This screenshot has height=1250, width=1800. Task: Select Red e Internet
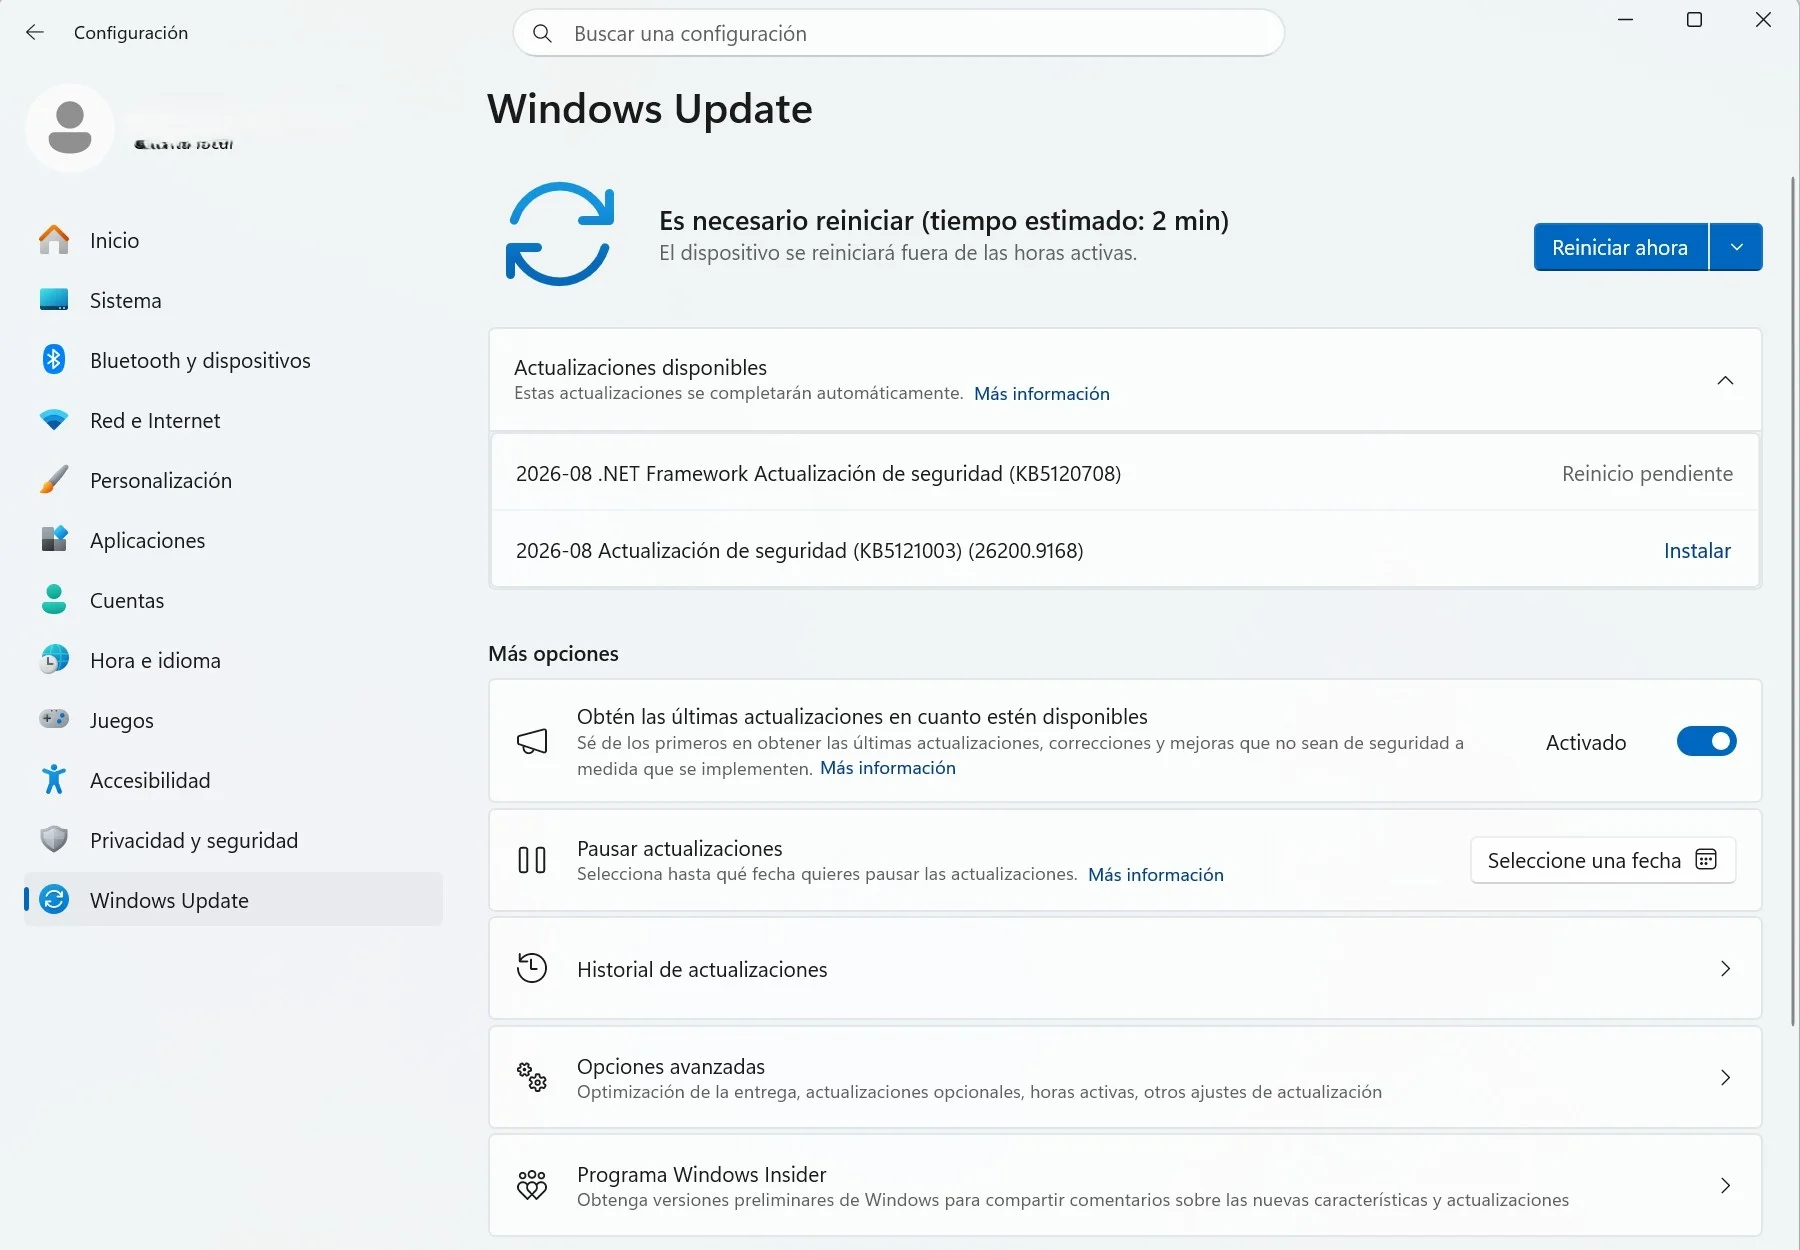pyautogui.click(x=233, y=420)
